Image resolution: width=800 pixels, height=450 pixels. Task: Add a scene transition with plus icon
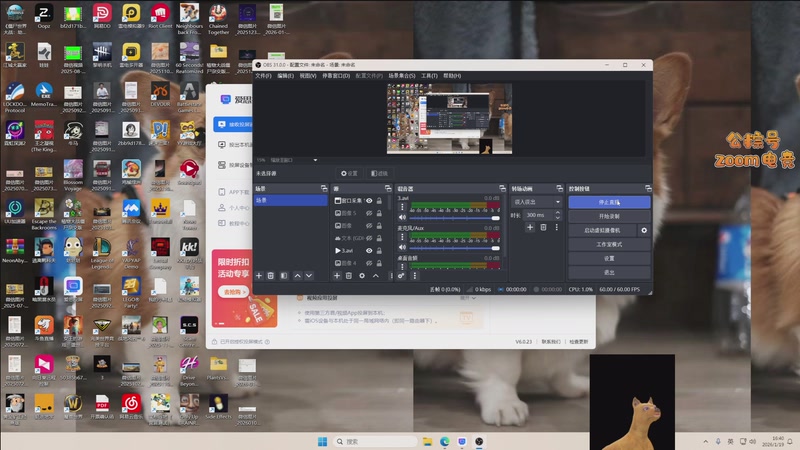530,228
